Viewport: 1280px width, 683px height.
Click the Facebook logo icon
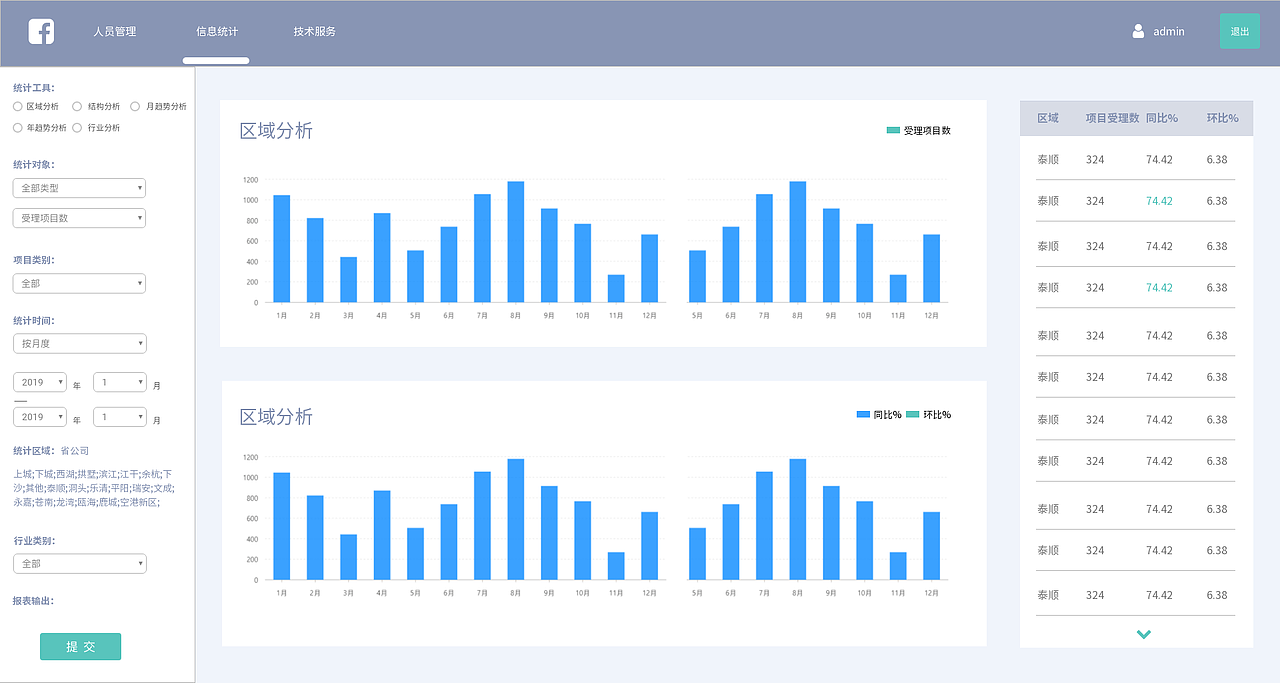pos(41,32)
